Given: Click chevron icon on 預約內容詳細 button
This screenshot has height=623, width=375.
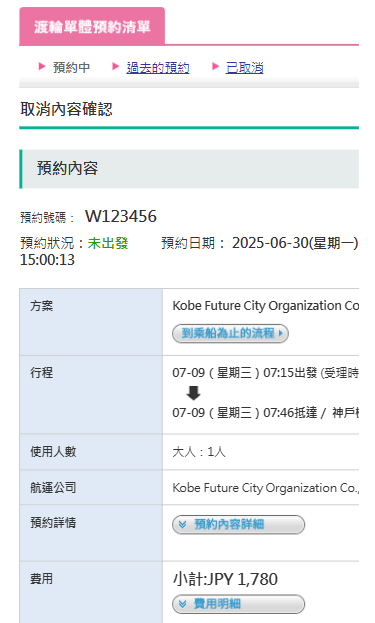Looking at the screenshot, I should 182,525.
